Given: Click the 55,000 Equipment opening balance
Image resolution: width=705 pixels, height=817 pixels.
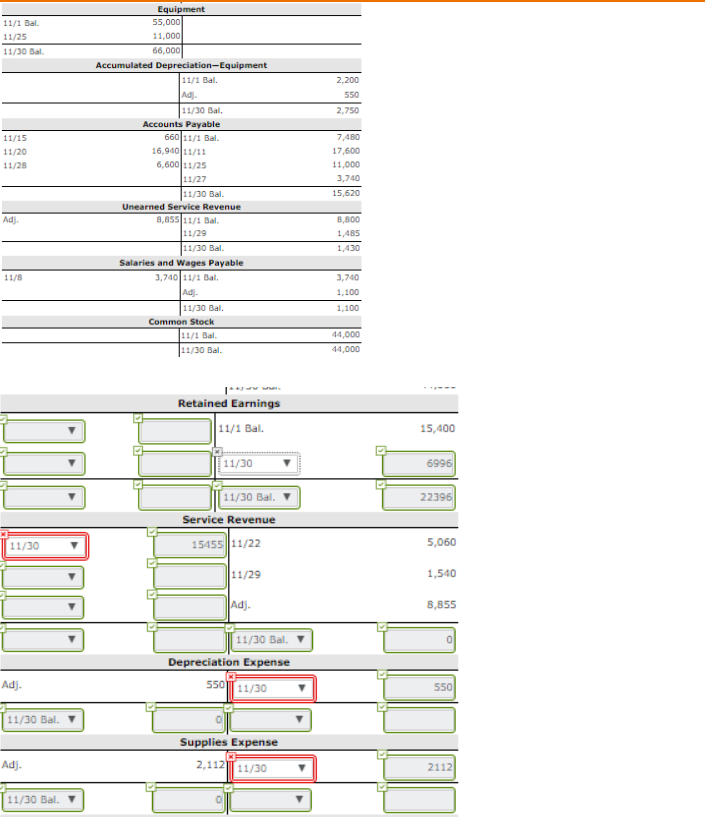Looking at the screenshot, I should click(x=166, y=22).
